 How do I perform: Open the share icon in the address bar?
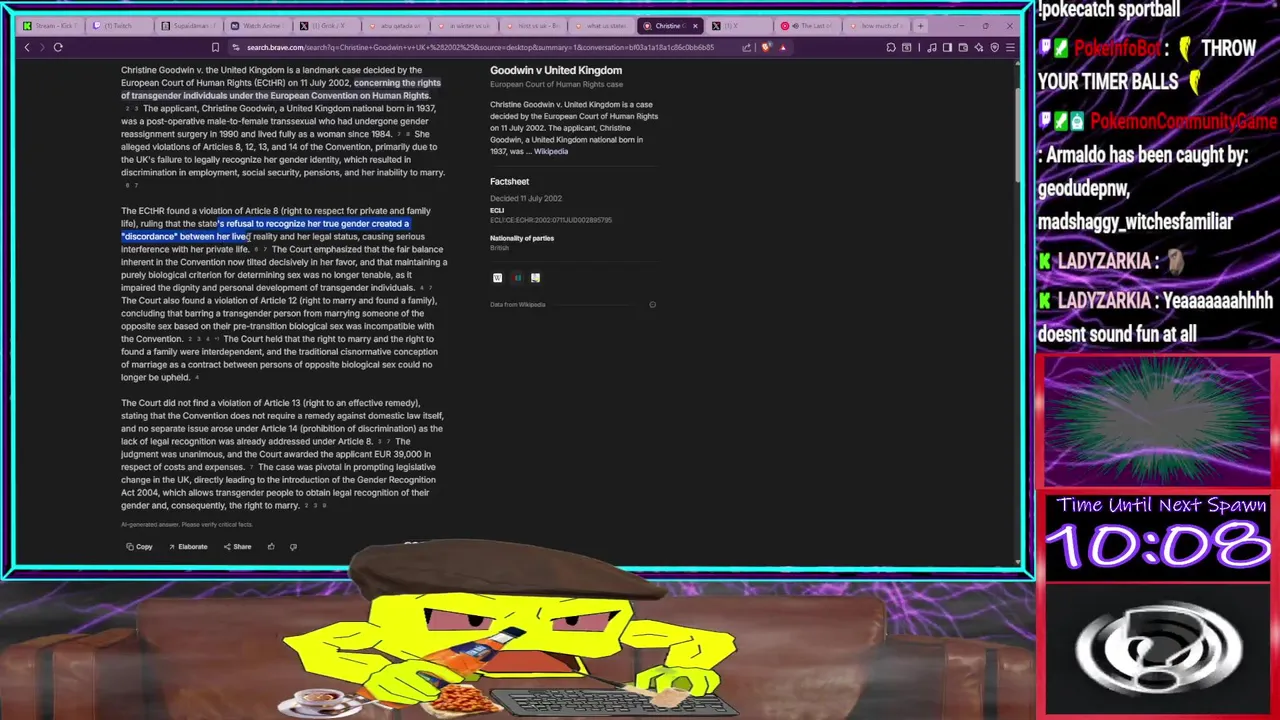pyautogui.click(x=746, y=47)
